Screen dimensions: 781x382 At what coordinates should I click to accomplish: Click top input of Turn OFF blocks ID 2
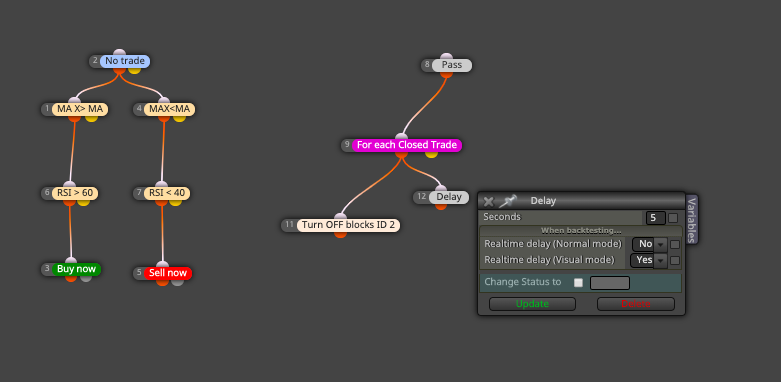click(x=340, y=217)
